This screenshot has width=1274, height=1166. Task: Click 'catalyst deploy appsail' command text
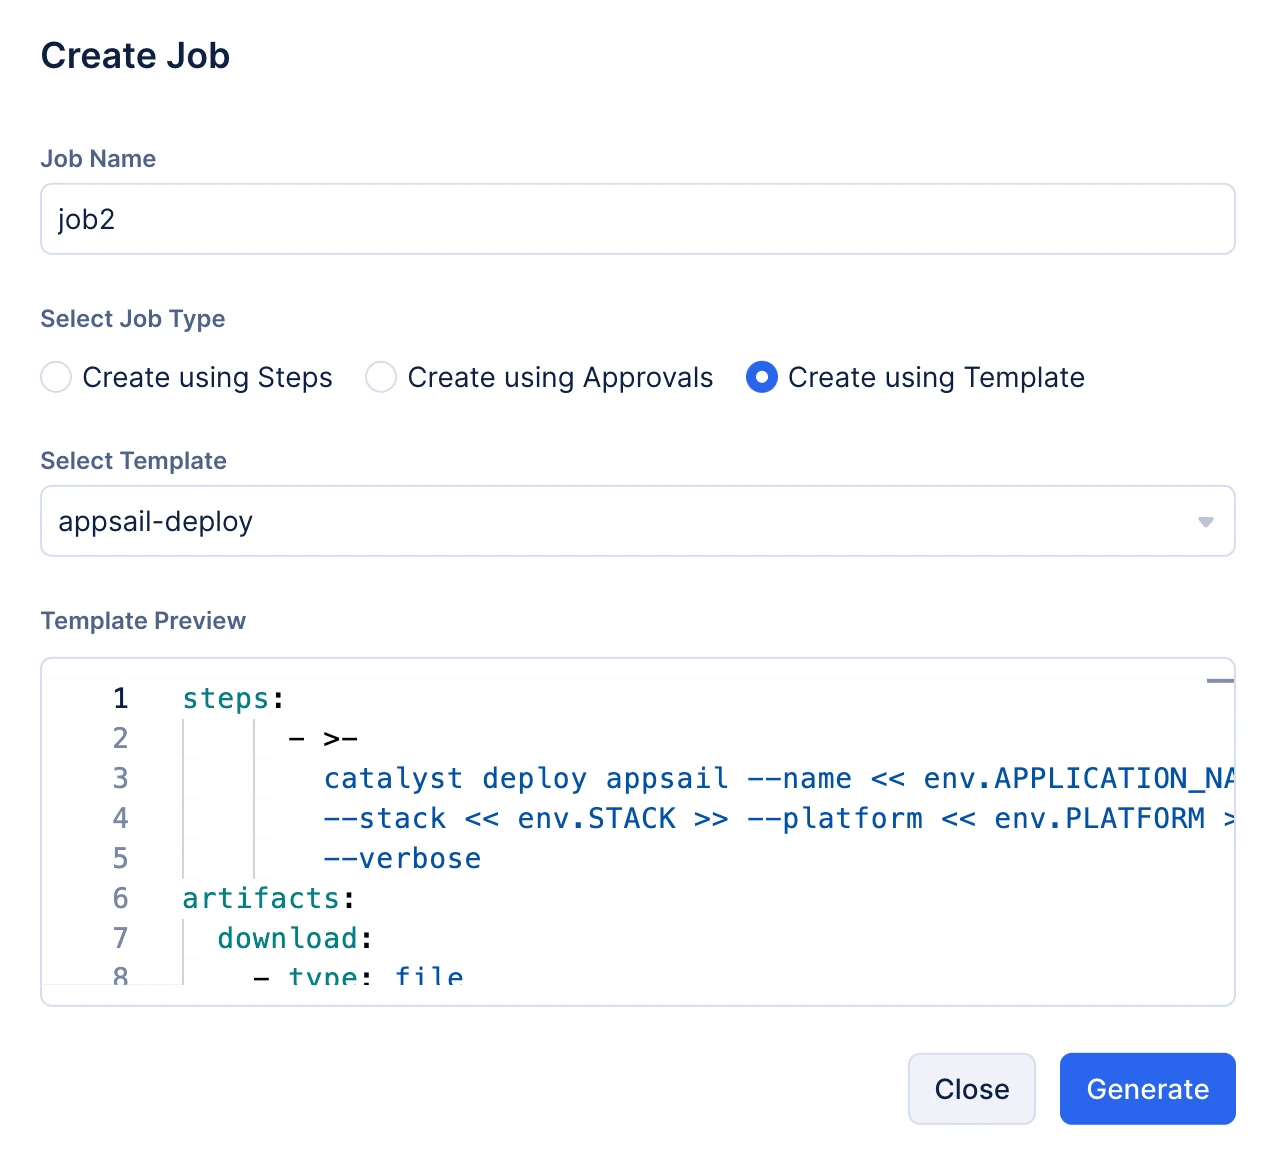pos(525,778)
